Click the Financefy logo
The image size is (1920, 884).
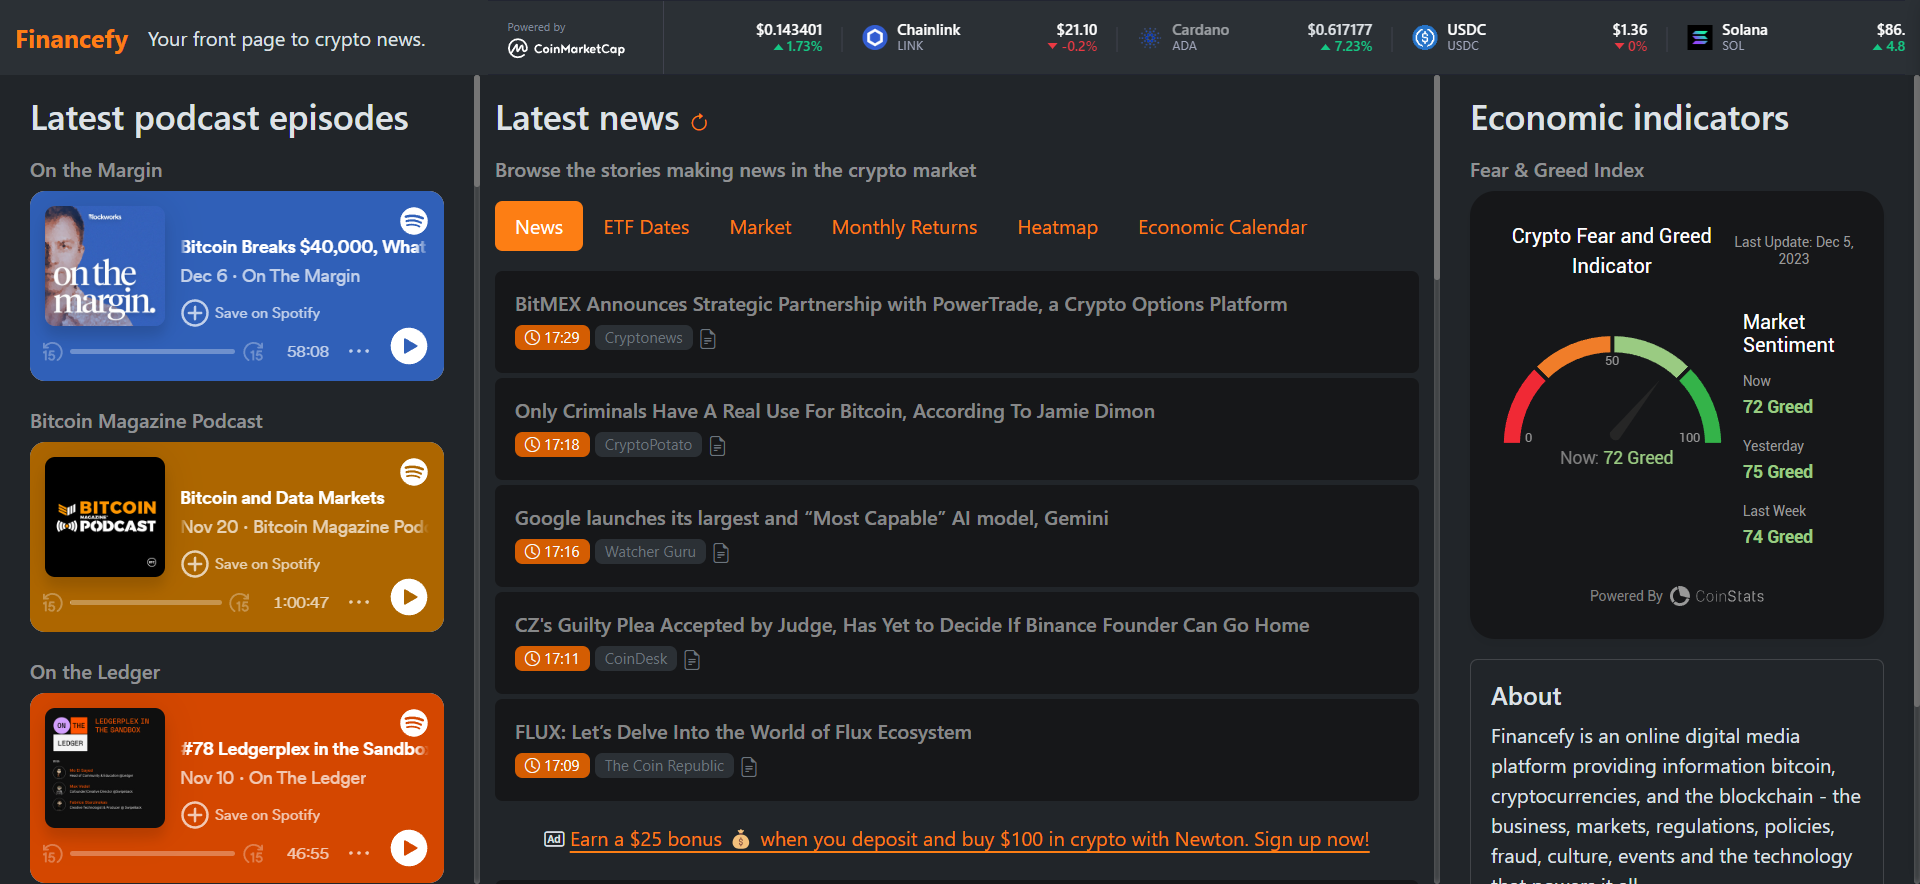72,39
